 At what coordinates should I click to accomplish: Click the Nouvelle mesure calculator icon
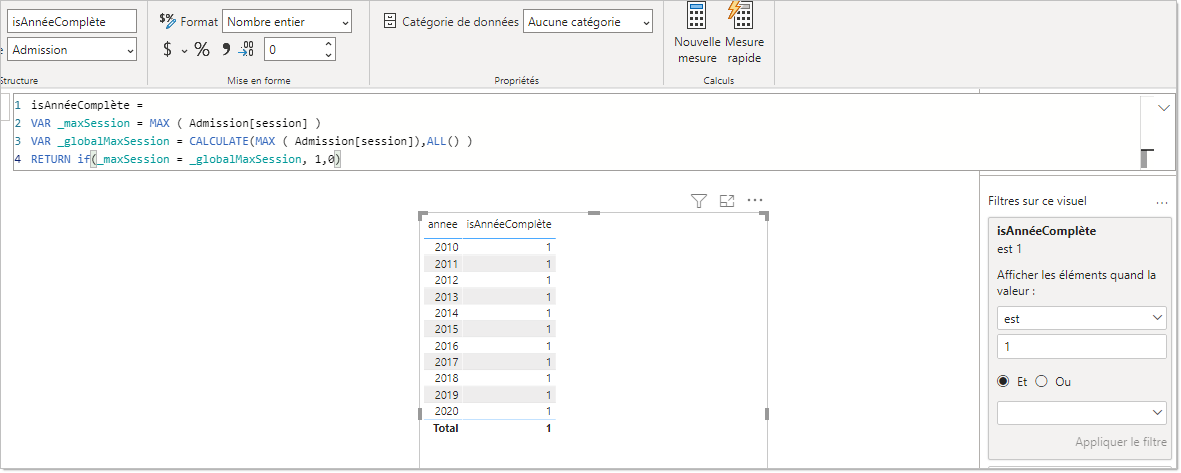(x=697, y=16)
